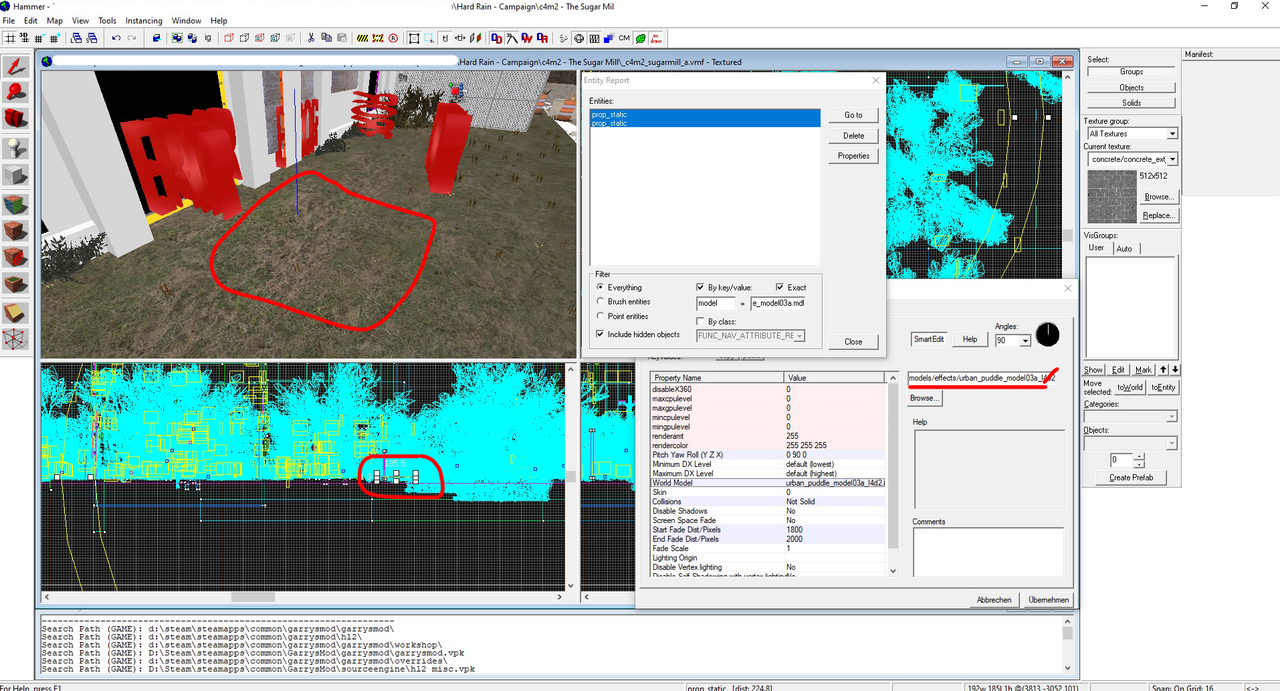
Task: Select the Toggle Texture Application tool
Action: 17,203
